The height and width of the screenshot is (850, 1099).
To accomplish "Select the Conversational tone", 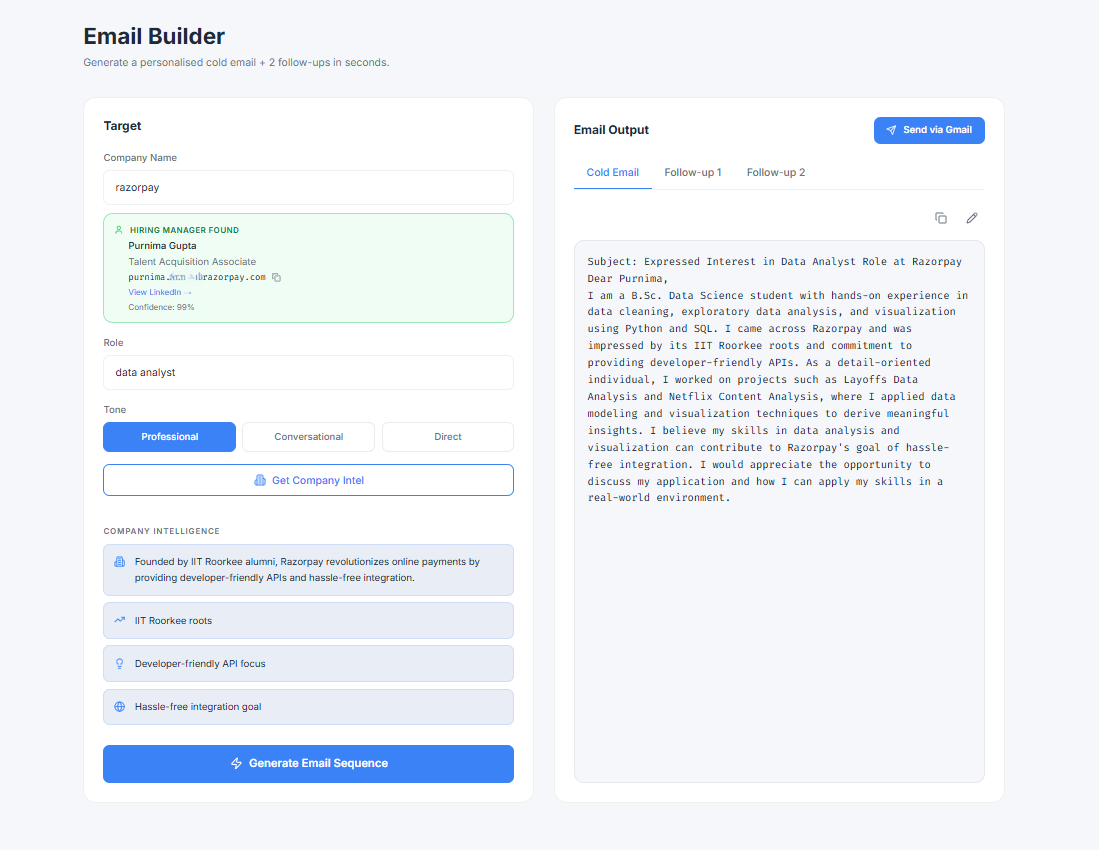I will pos(308,437).
